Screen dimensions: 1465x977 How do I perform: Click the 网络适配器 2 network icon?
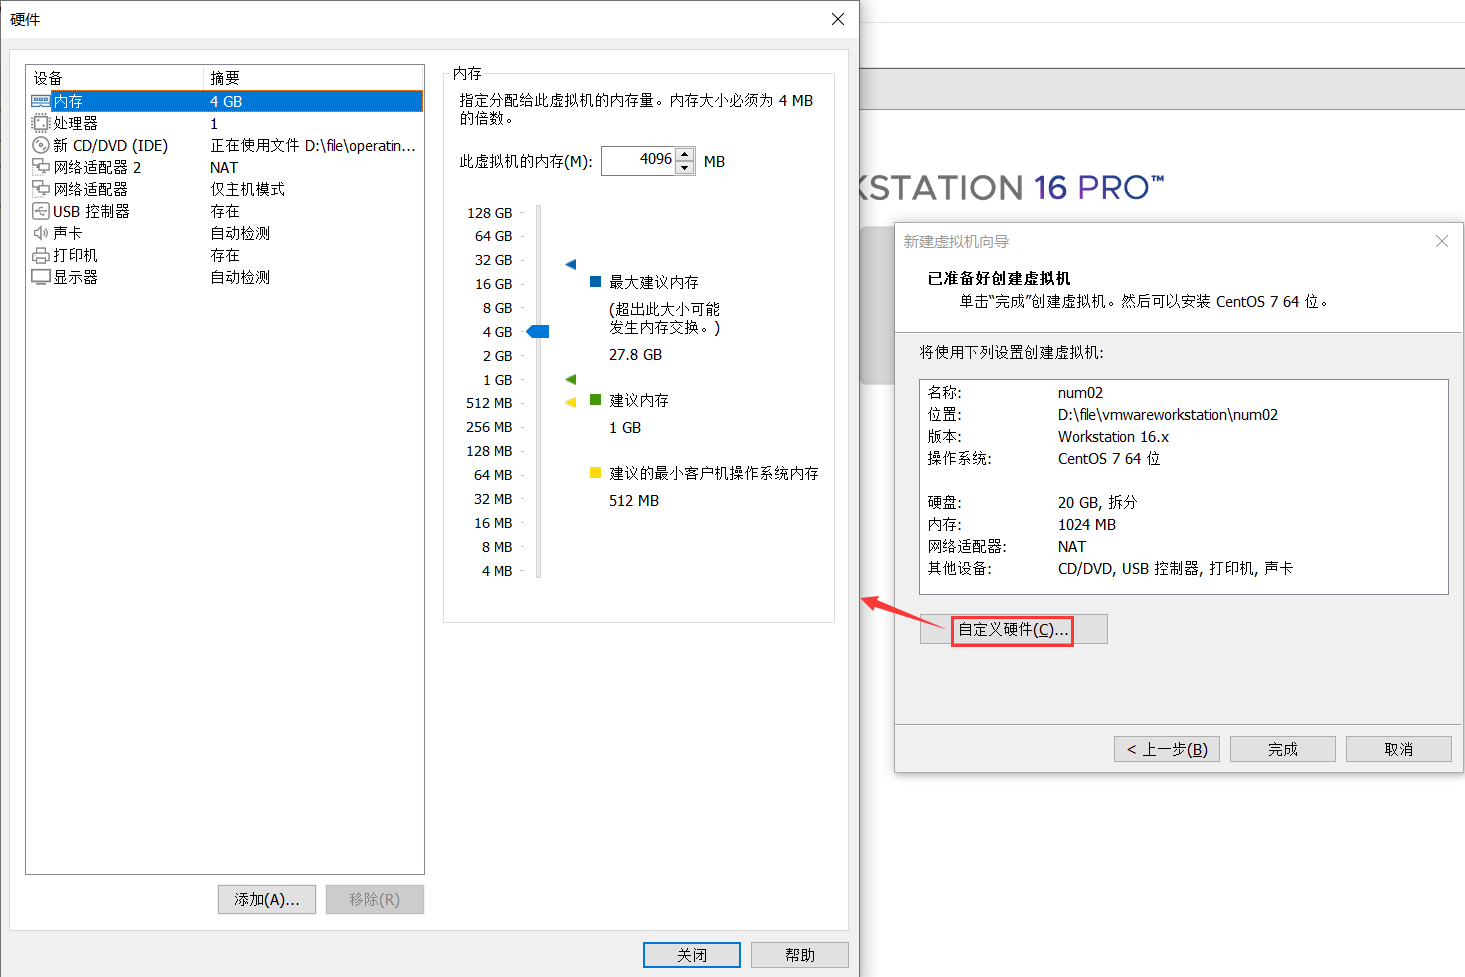41,167
